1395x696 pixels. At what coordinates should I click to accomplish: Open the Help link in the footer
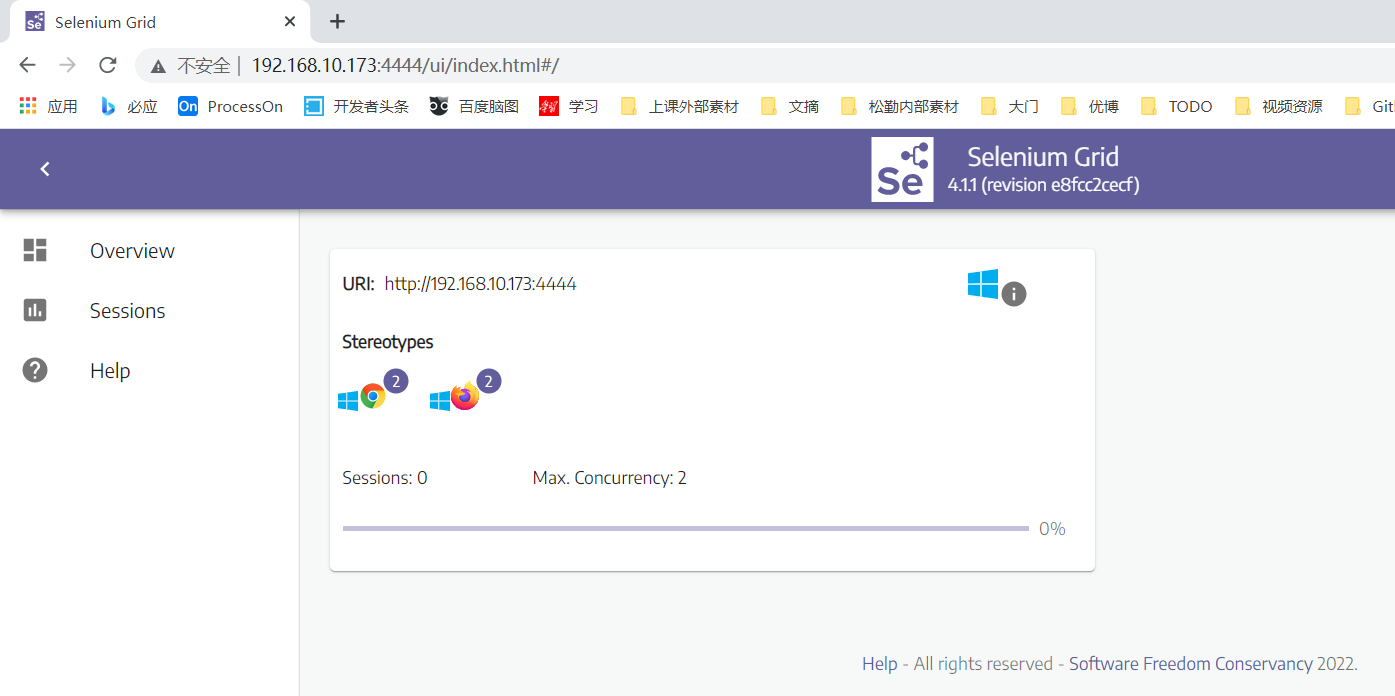[880, 664]
